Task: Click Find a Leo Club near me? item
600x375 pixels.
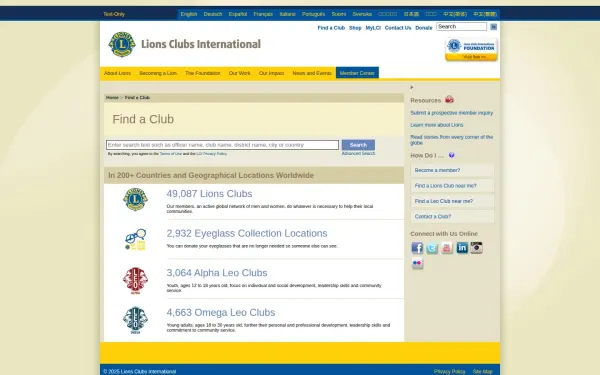Action: (452, 201)
